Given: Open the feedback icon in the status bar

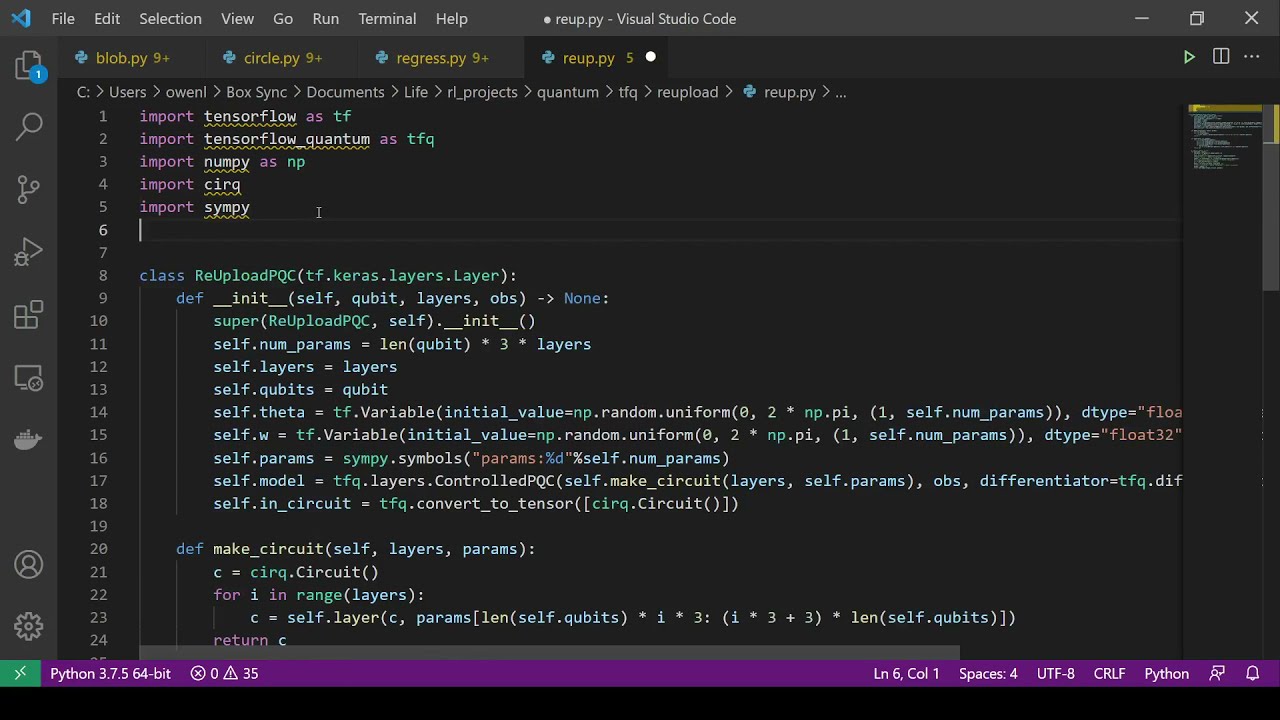Looking at the screenshot, I should [1217, 674].
